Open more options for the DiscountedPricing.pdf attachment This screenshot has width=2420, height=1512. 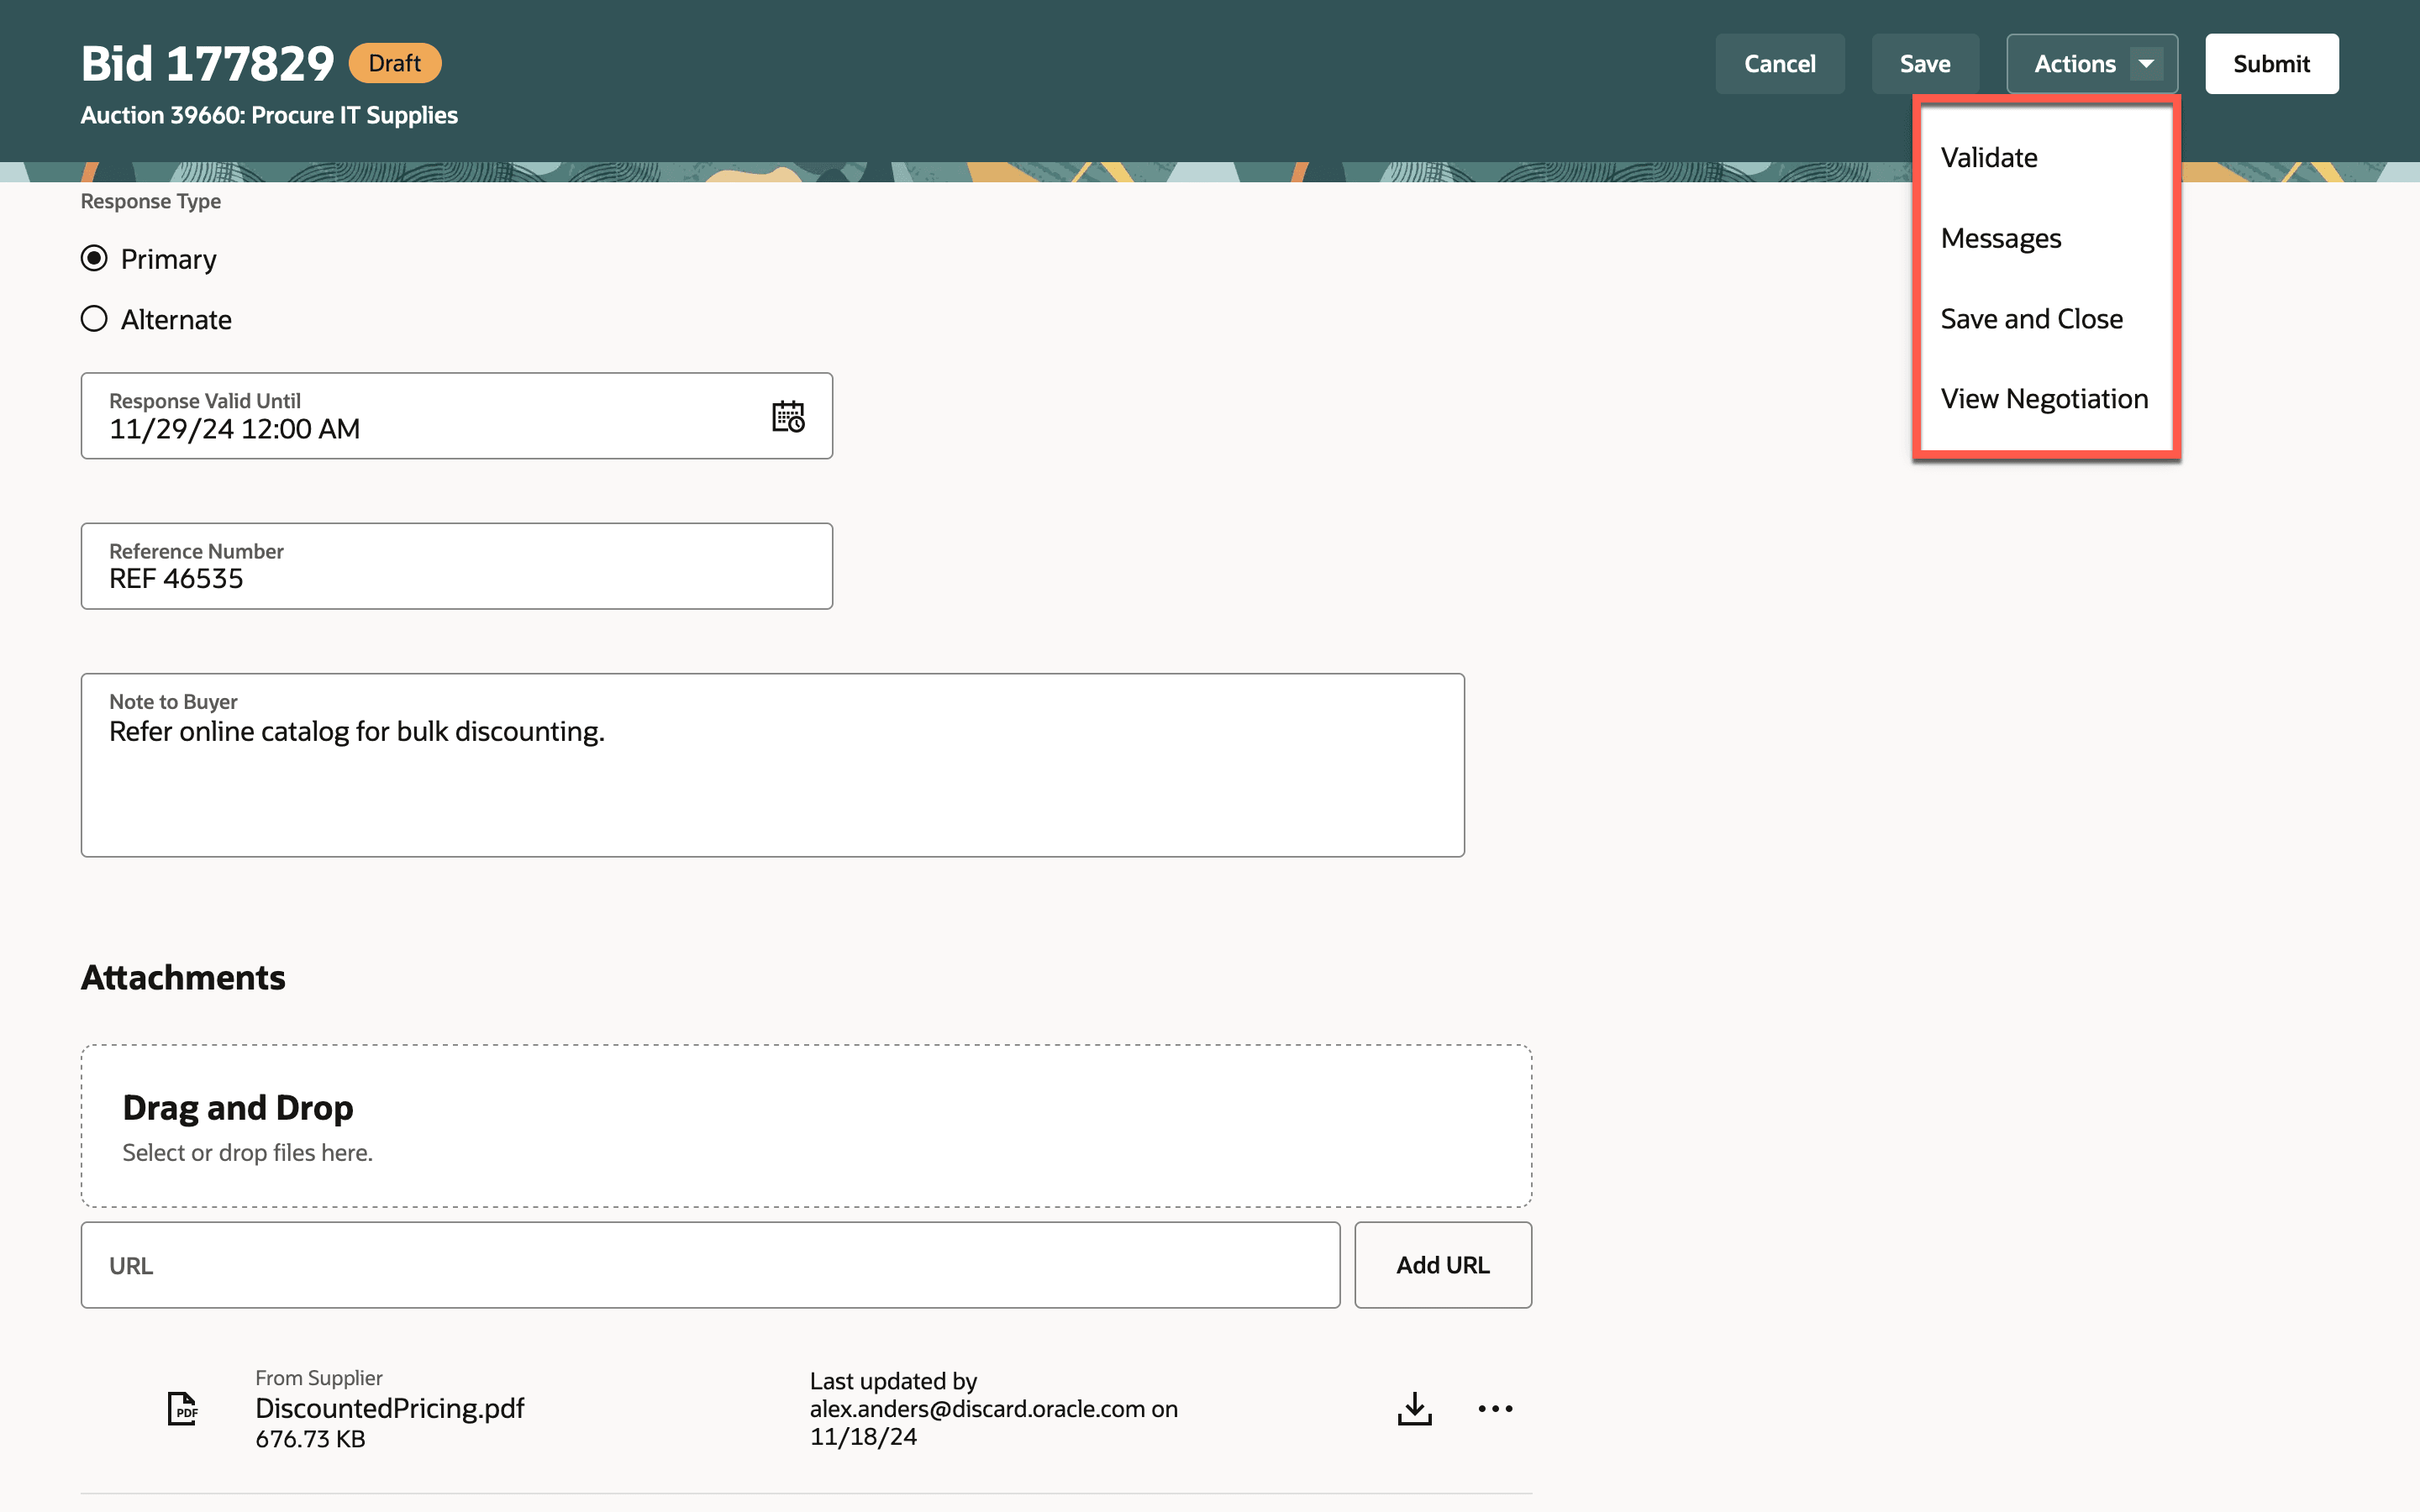pyautogui.click(x=1495, y=1408)
